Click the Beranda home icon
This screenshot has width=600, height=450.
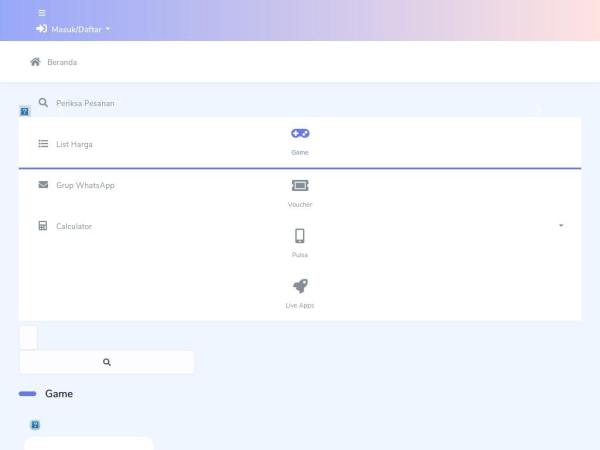(35, 62)
